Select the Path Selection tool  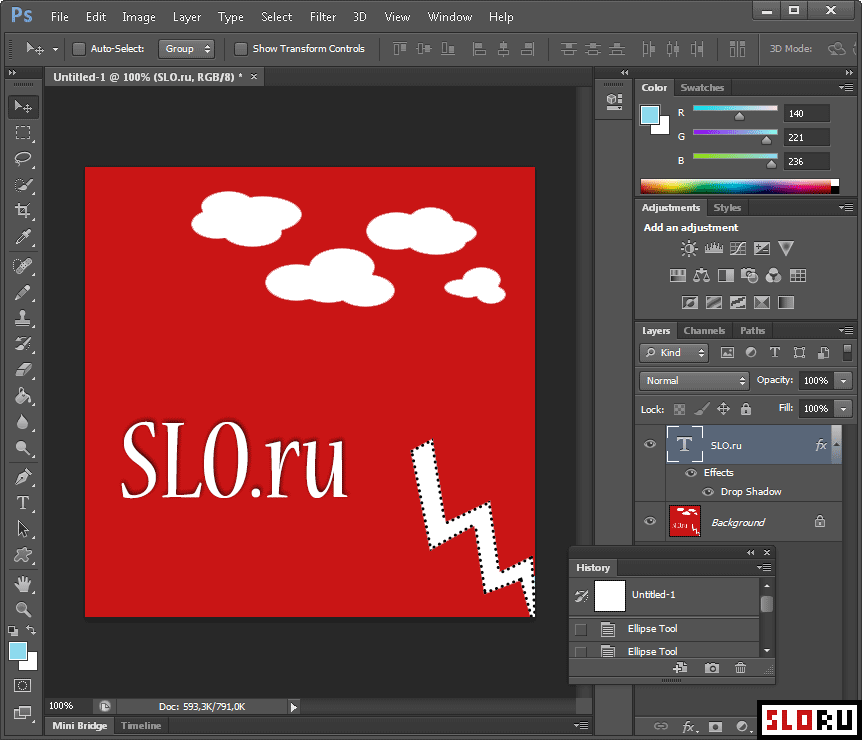pos(23,529)
